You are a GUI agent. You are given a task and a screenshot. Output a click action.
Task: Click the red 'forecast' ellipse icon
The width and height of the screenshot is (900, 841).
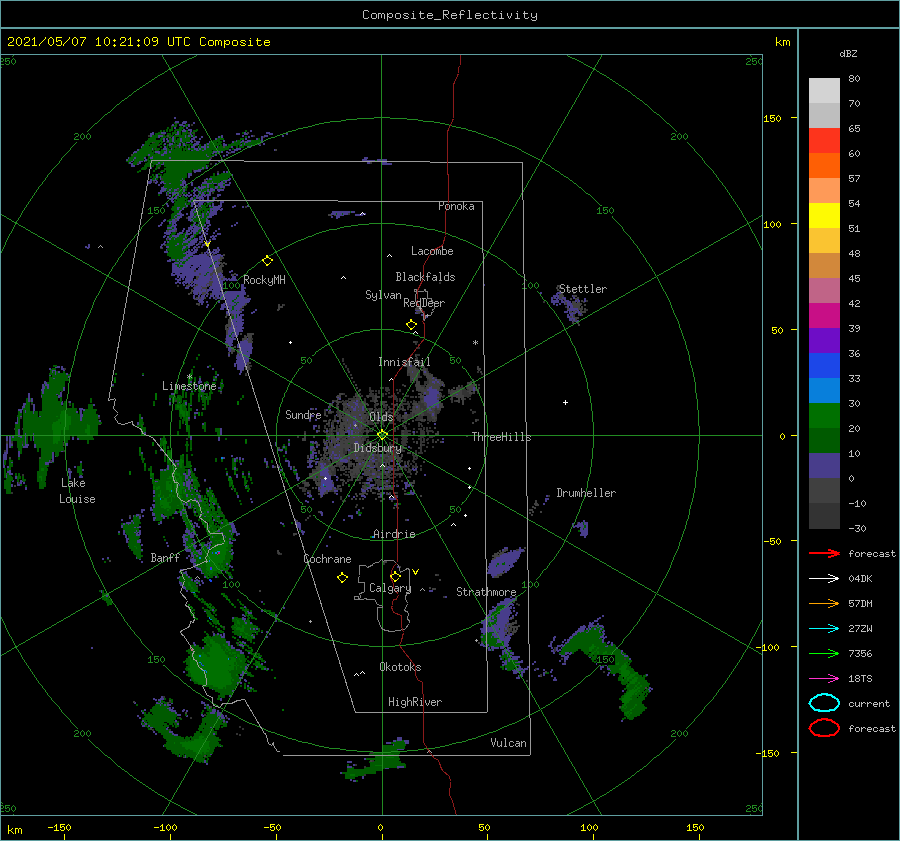824,728
